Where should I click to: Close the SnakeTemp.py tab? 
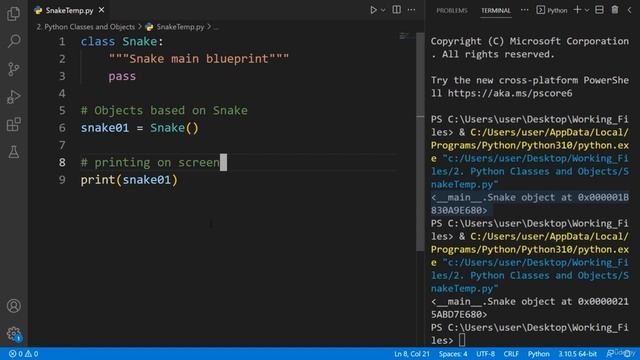[x=102, y=10]
